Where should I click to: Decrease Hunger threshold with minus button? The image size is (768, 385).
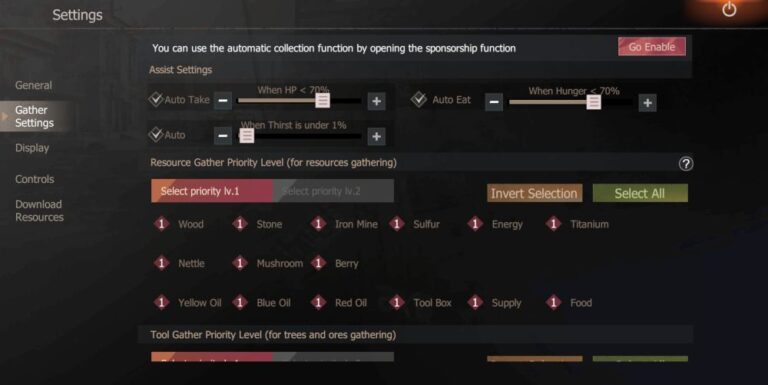point(494,102)
